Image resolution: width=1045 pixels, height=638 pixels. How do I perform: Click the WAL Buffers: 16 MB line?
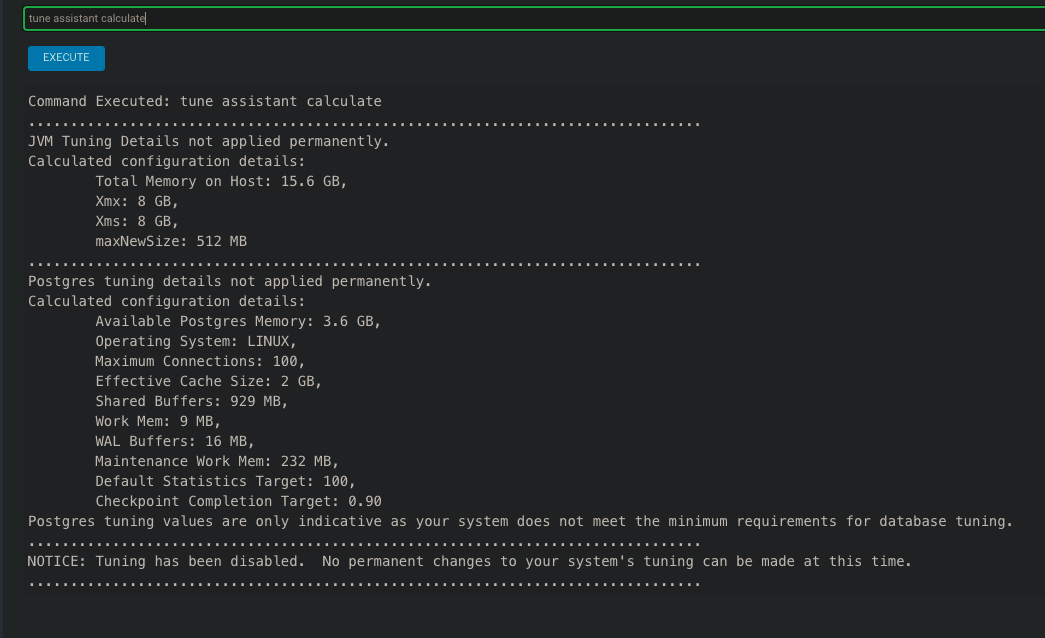[175, 441]
